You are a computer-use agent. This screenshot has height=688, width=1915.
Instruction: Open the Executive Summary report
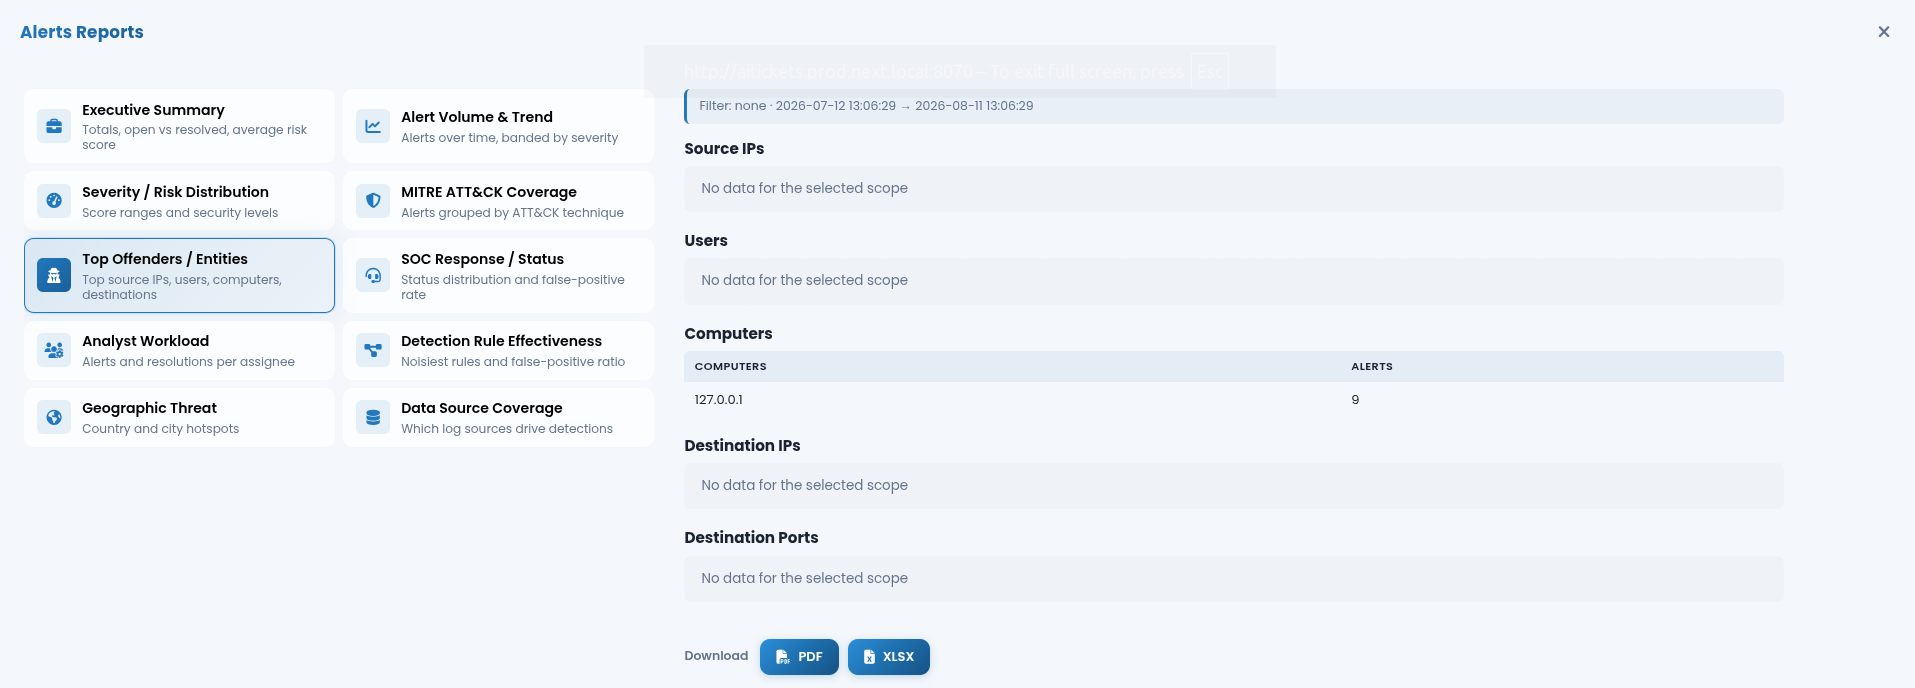click(179, 126)
